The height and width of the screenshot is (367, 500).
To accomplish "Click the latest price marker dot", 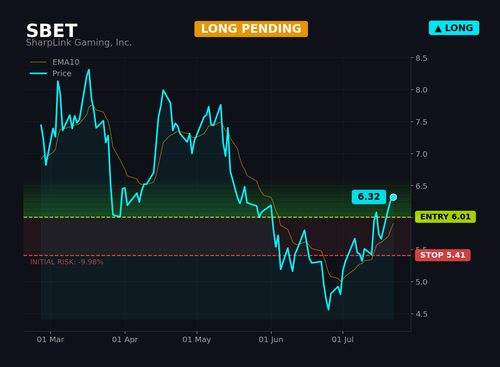I will (x=393, y=197).
